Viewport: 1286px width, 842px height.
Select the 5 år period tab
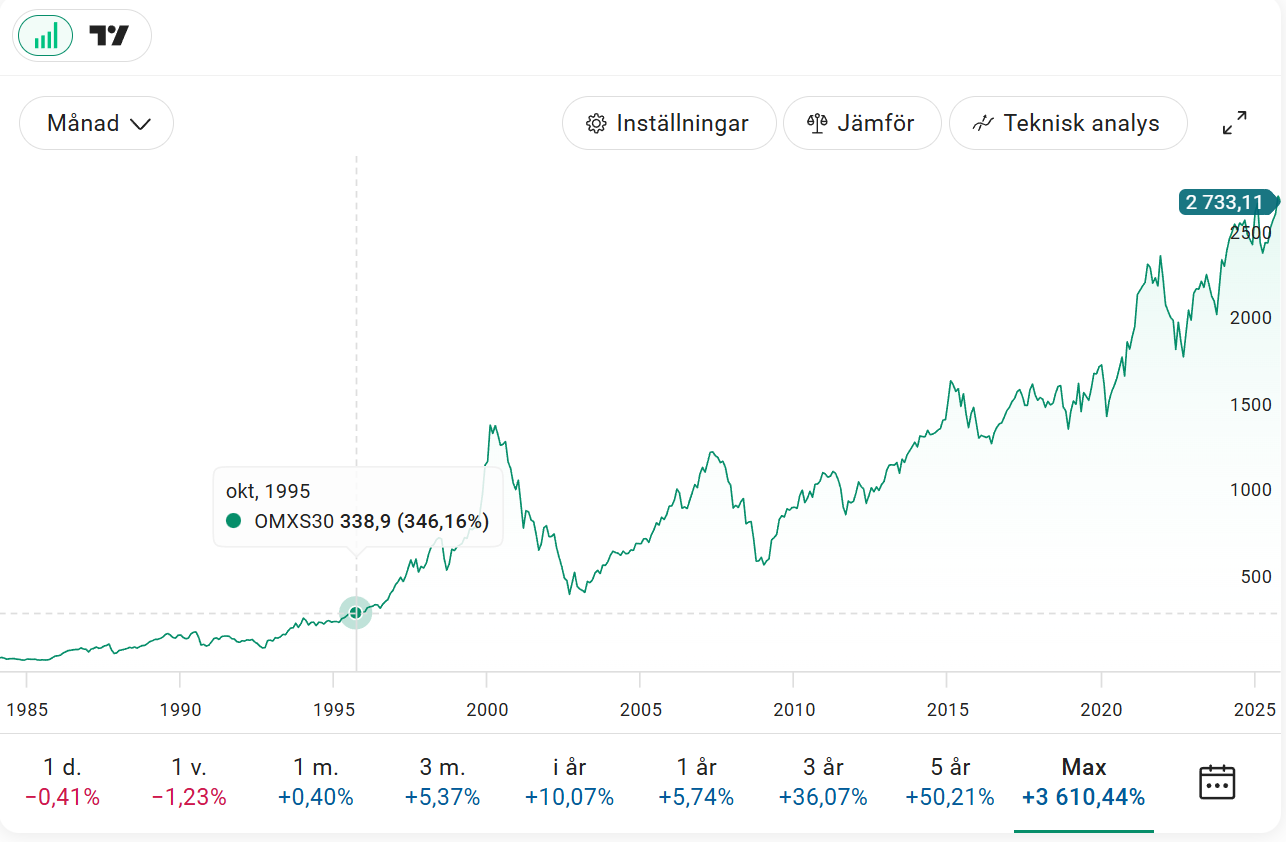pyautogui.click(x=949, y=782)
